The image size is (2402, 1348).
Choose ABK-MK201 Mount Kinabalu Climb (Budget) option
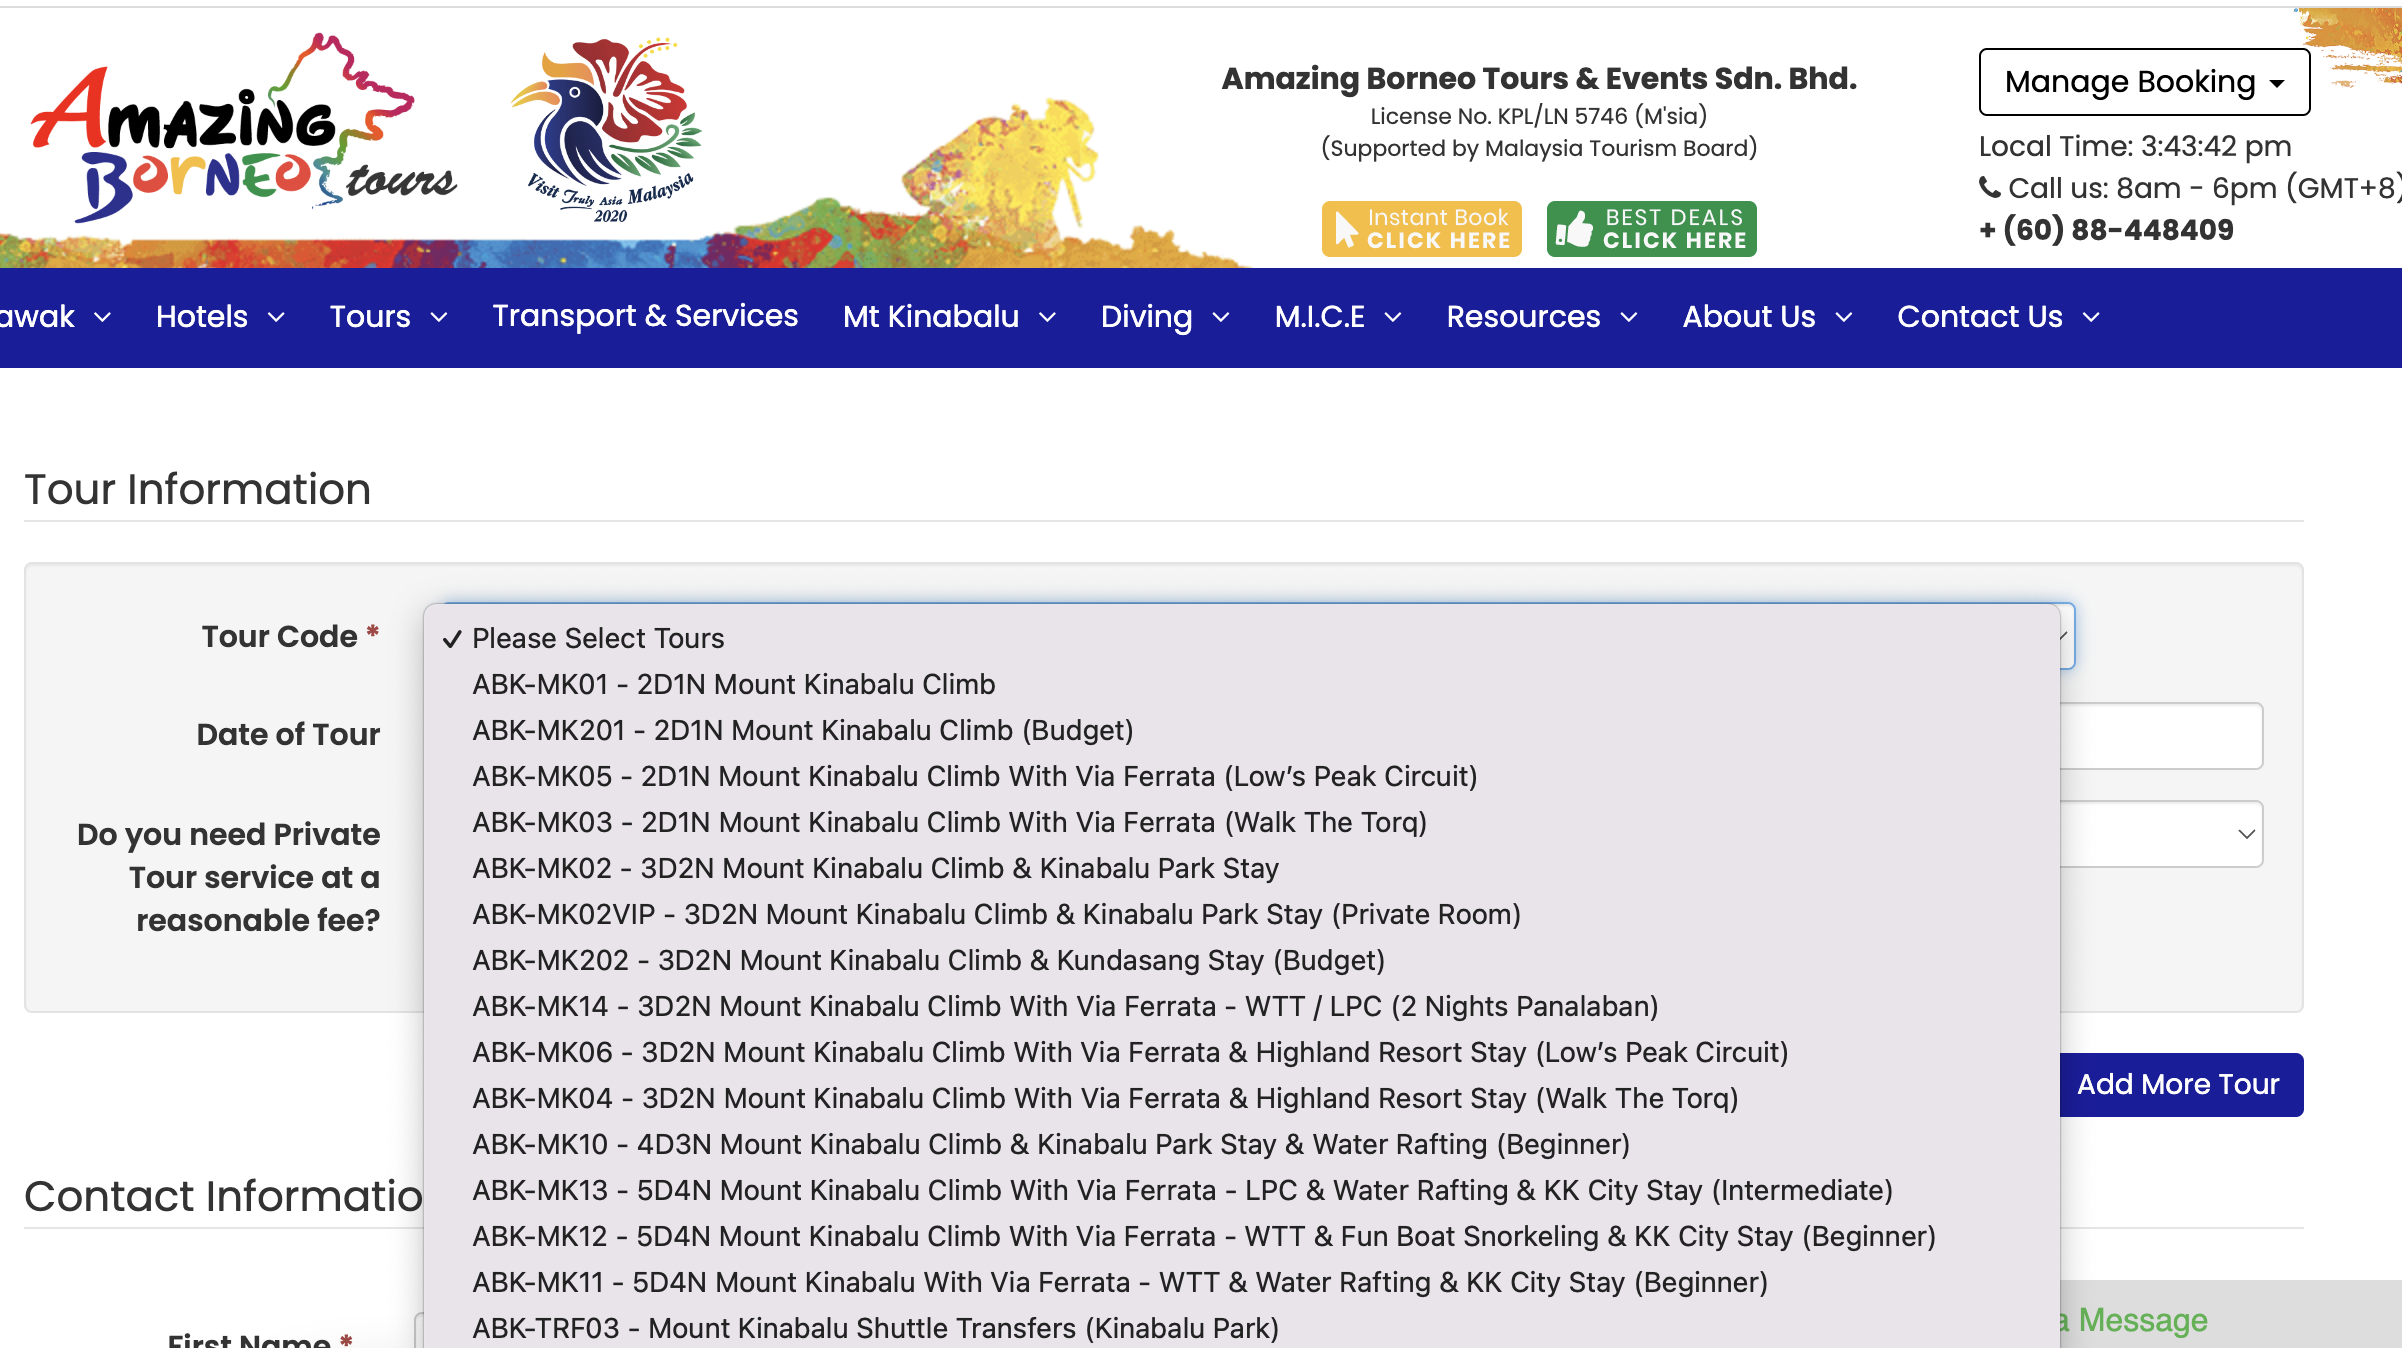802,731
